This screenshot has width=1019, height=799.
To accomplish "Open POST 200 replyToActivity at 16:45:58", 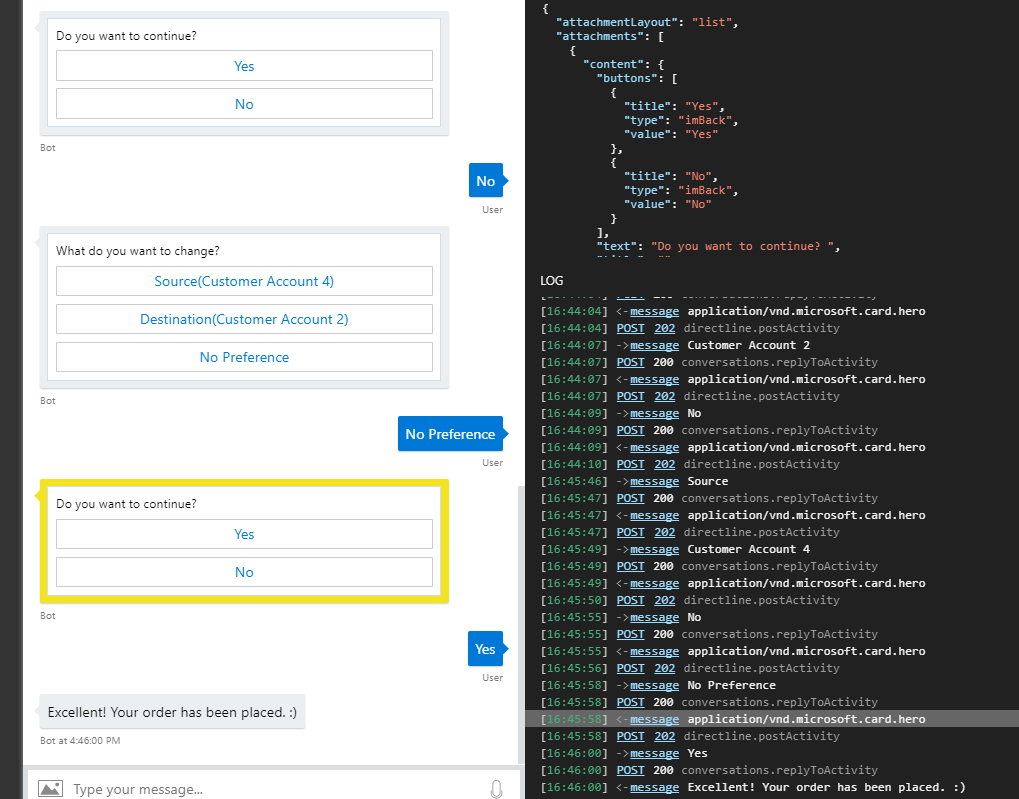I will coord(630,701).
